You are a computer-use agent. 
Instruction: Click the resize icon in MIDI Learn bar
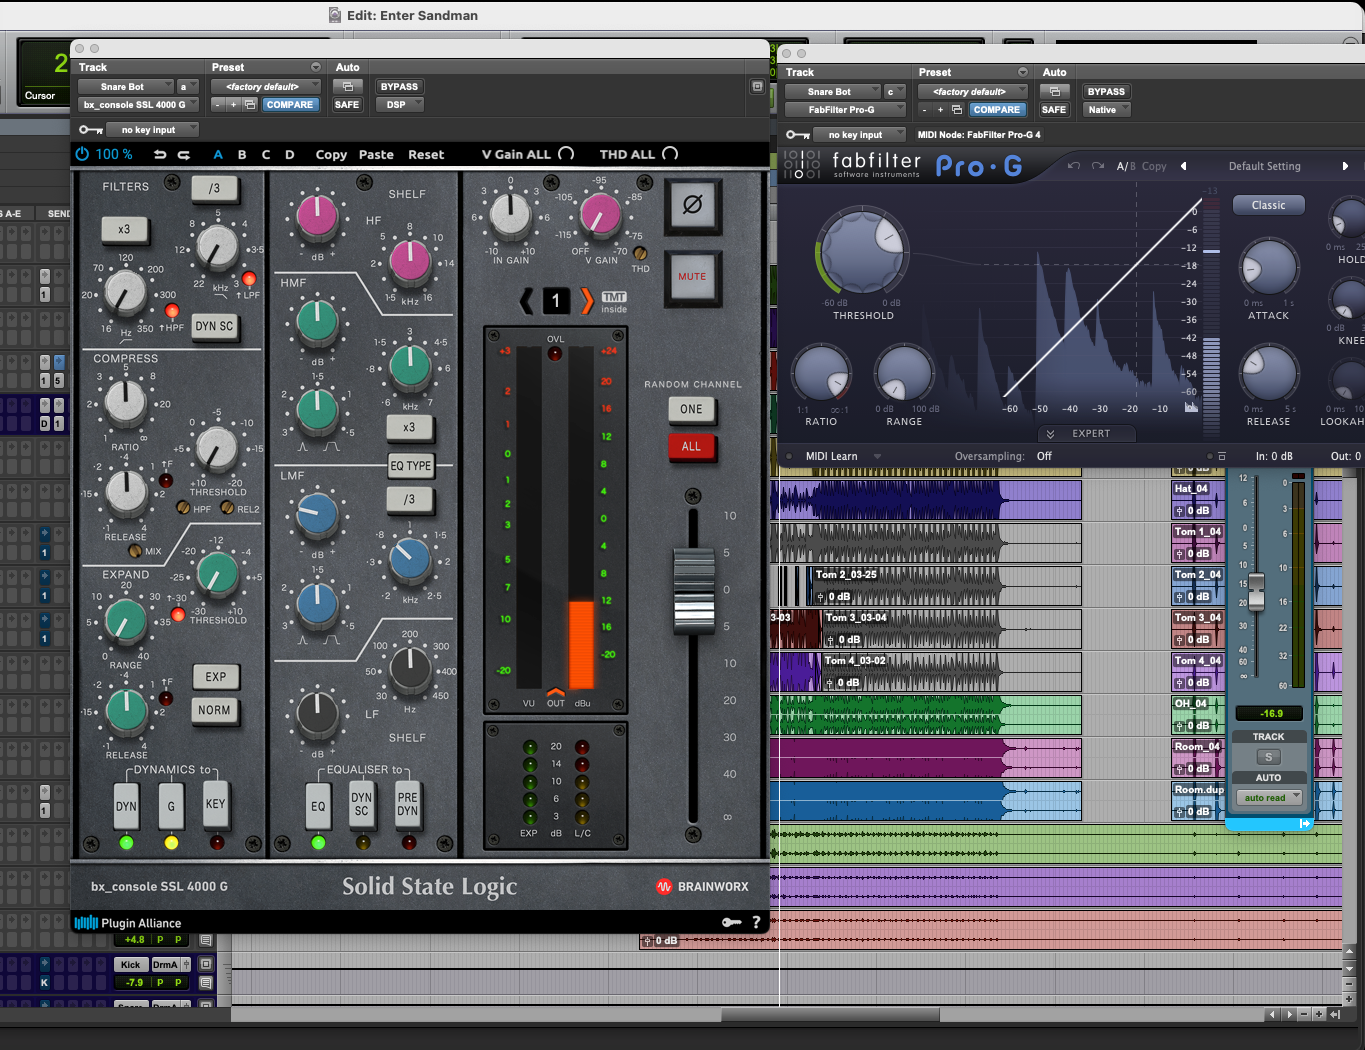[x=1221, y=456]
